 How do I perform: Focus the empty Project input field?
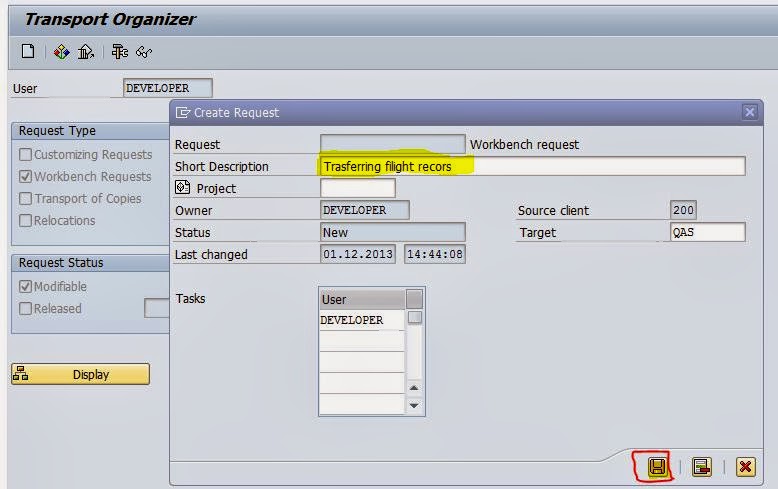(x=358, y=188)
